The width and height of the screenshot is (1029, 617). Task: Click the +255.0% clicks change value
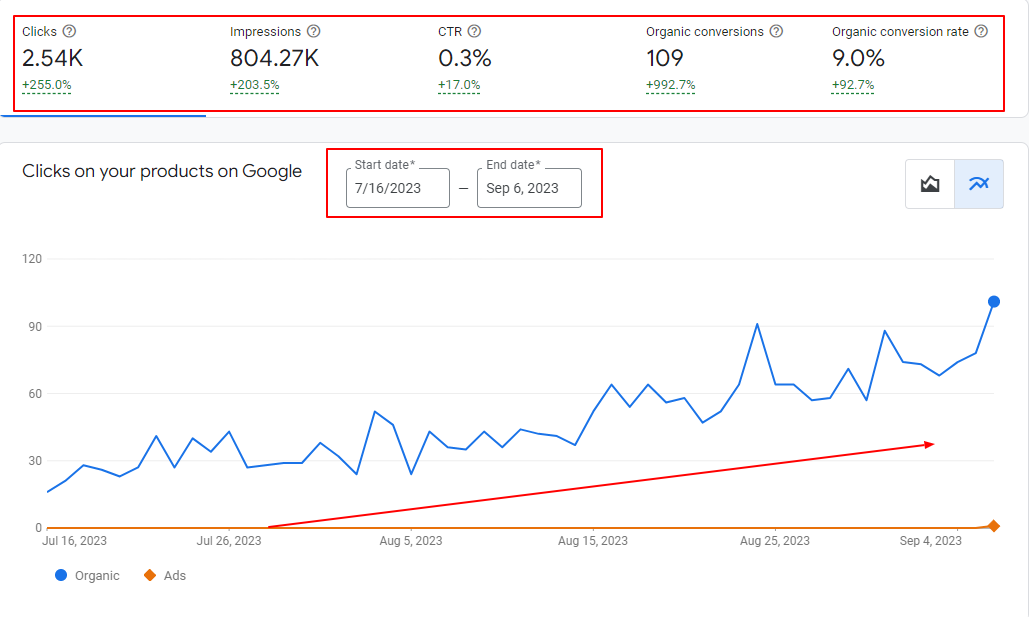coord(47,85)
